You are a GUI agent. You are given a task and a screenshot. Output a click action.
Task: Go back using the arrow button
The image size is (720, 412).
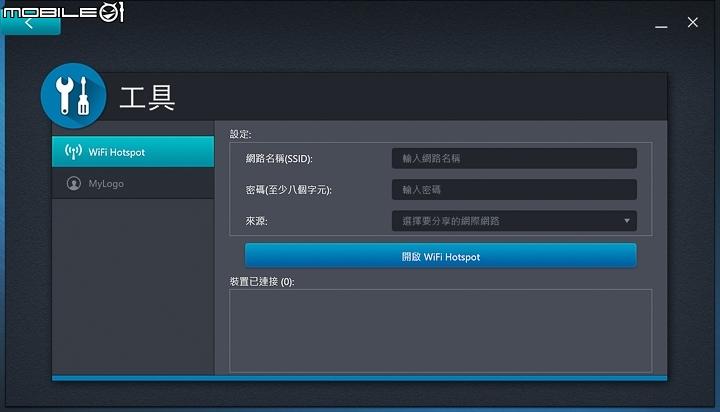[x=30, y=23]
